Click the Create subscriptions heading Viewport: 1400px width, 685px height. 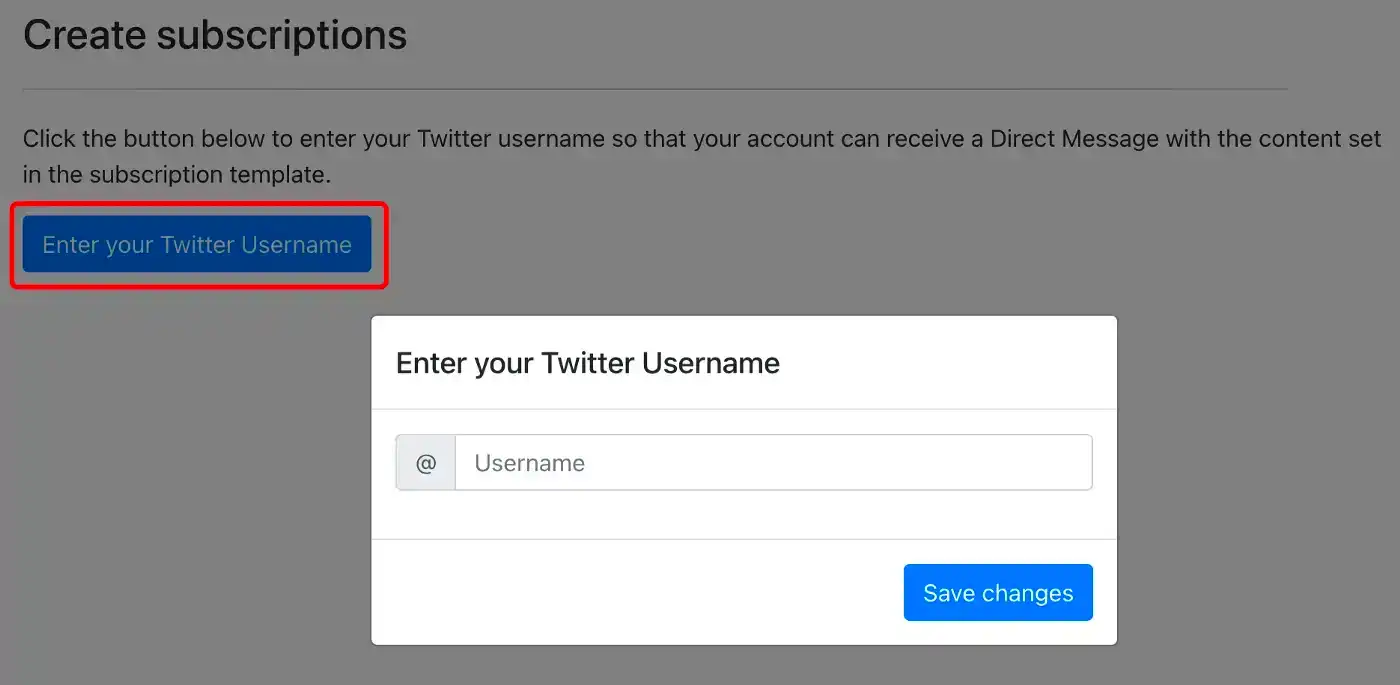point(215,35)
